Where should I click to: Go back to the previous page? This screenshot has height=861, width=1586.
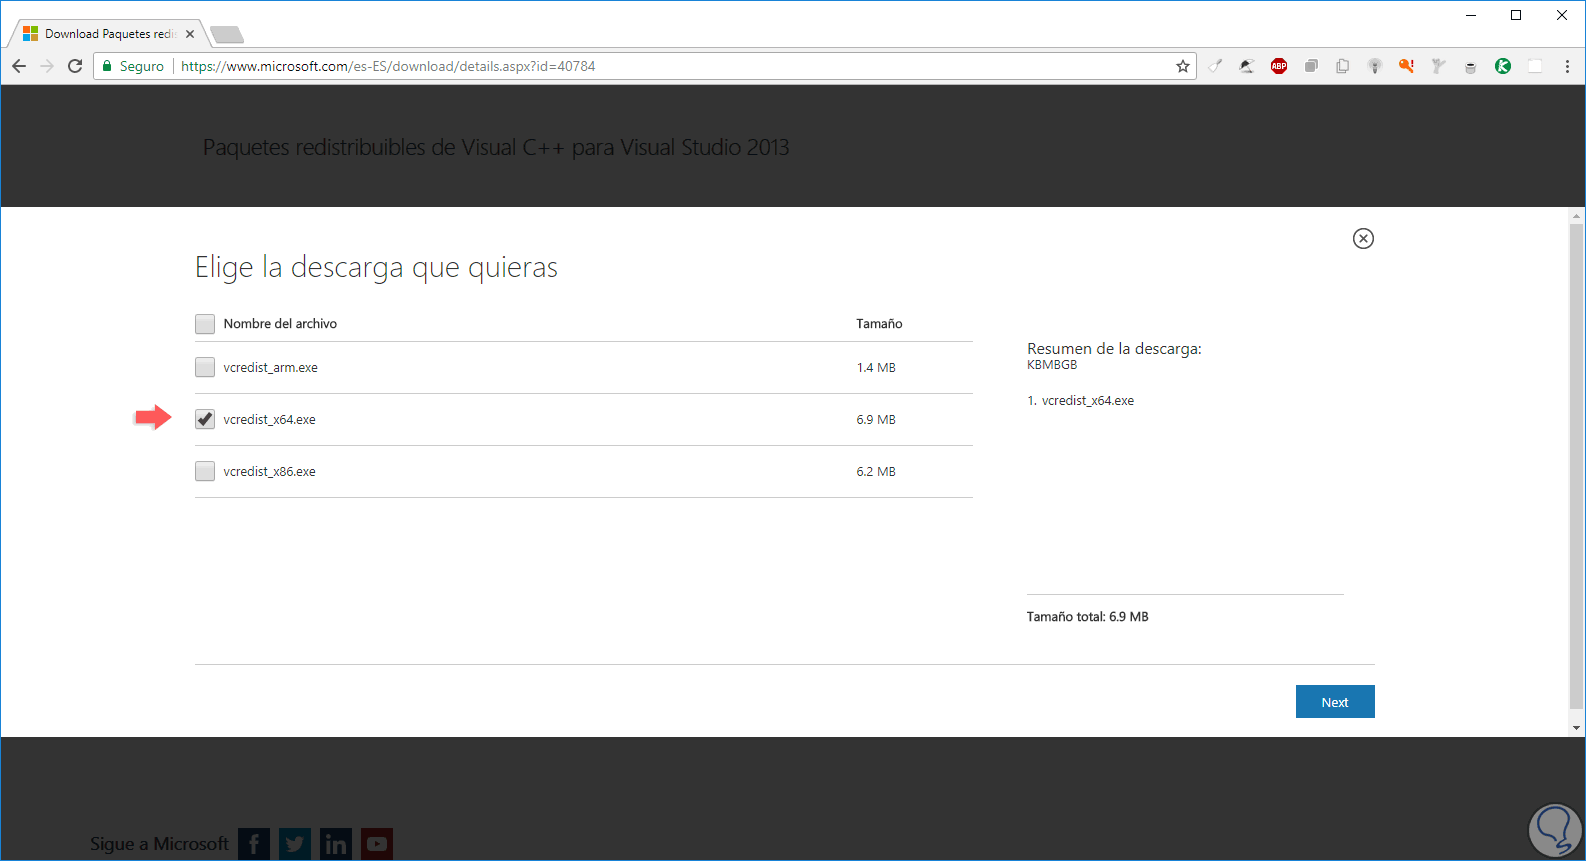click(x=19, y=66)
